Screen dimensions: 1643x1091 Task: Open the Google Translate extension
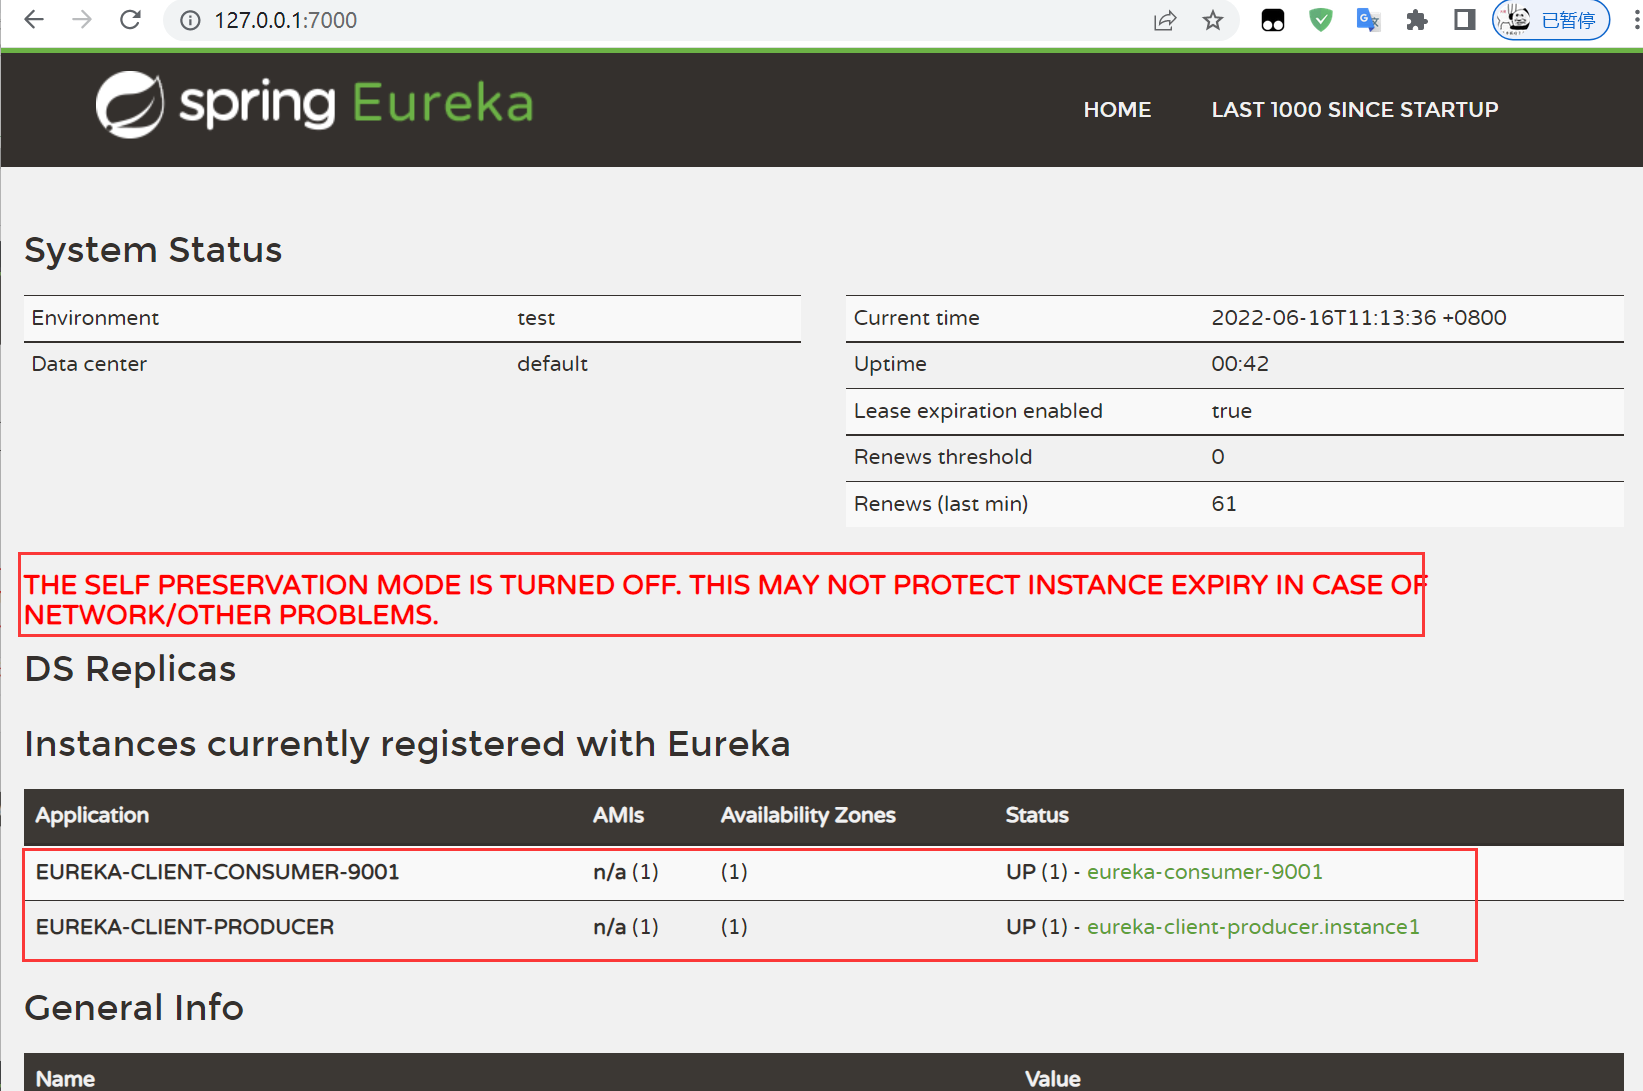click(x=1368, y=20)
